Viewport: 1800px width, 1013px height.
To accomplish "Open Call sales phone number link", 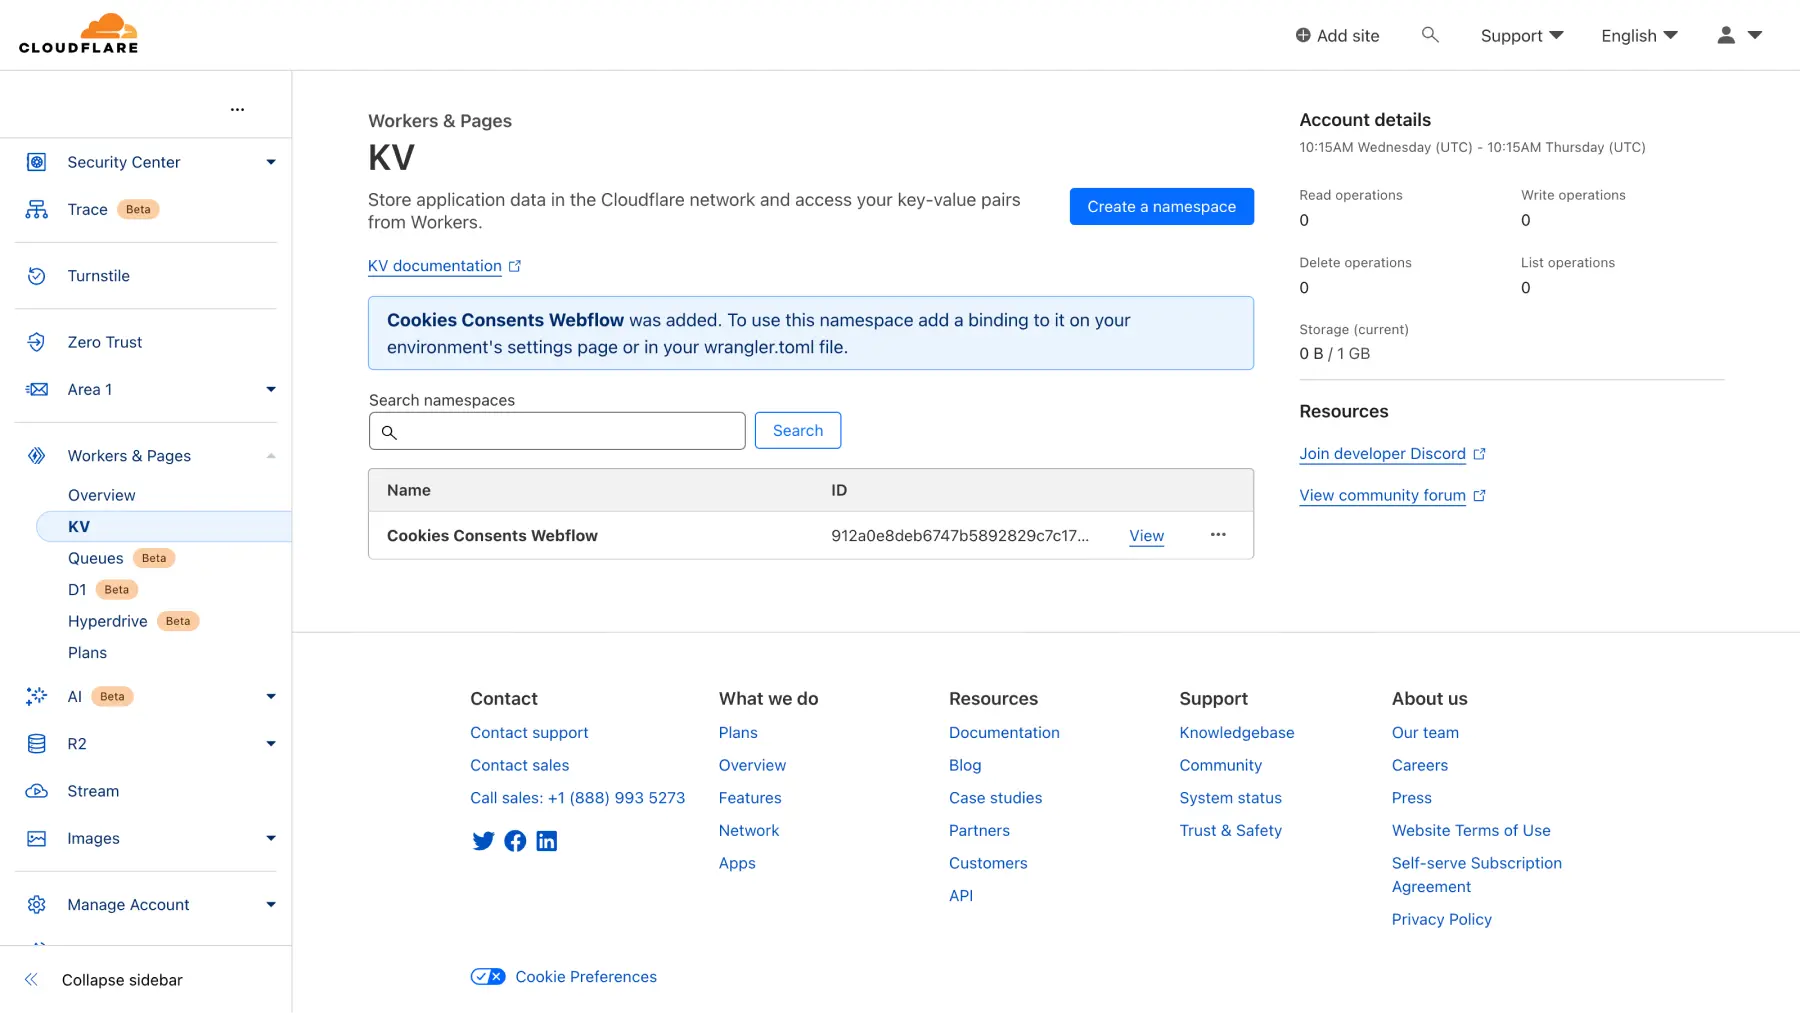I will [578, 798].
